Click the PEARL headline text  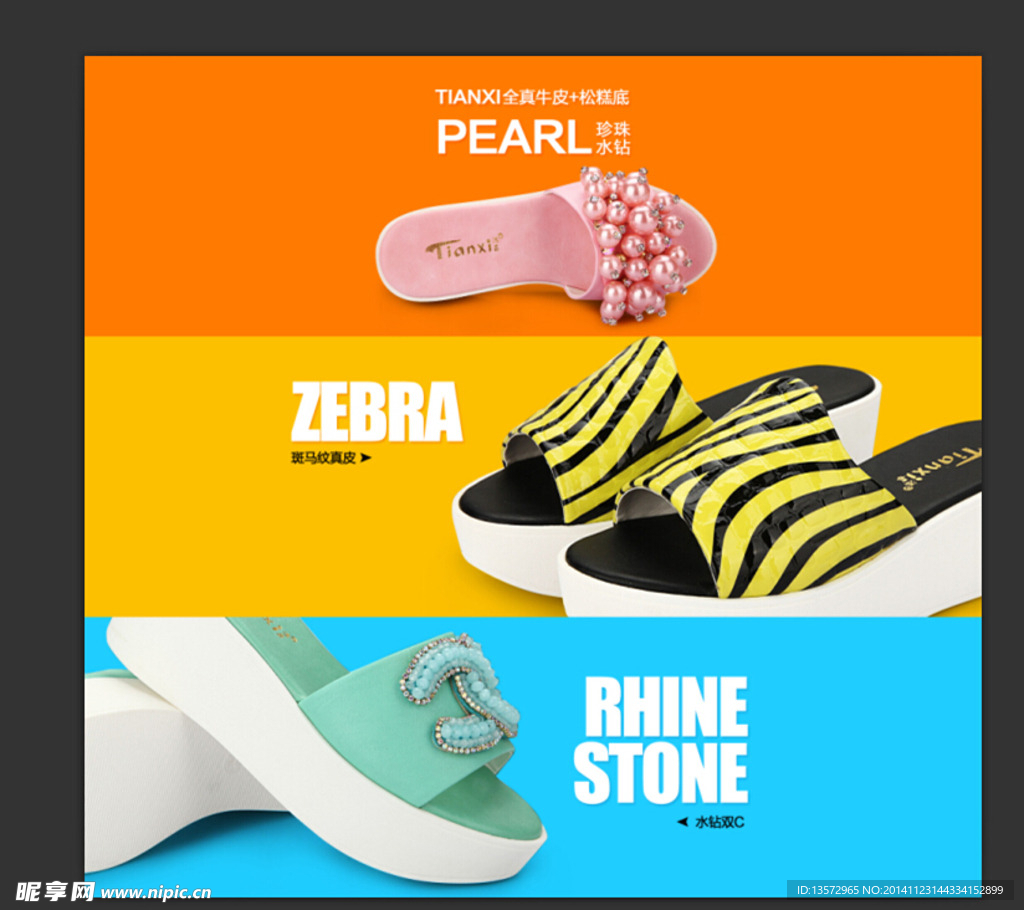pos(514,137)
